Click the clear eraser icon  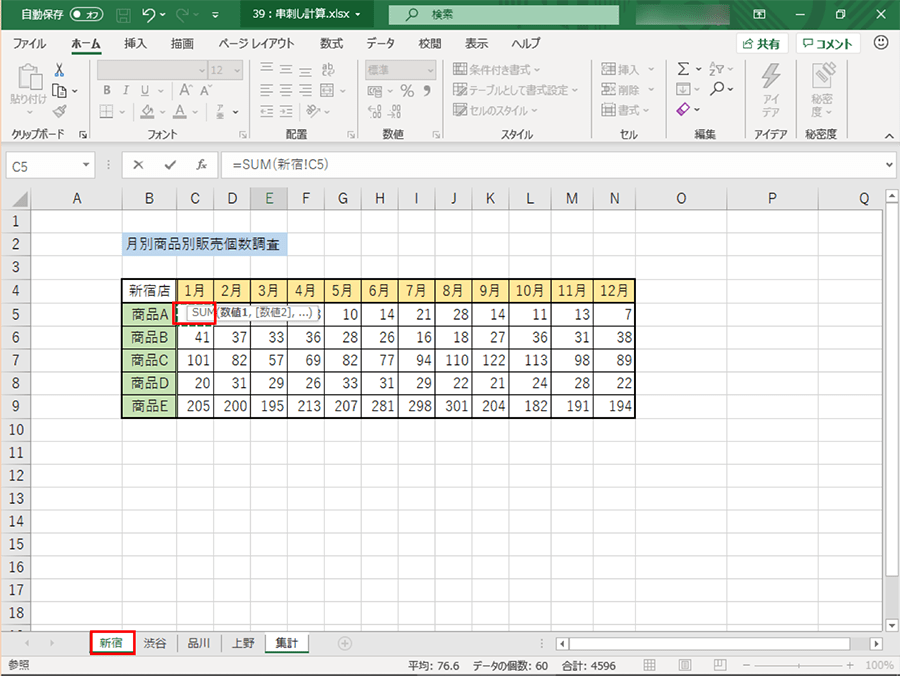(683, 109)
